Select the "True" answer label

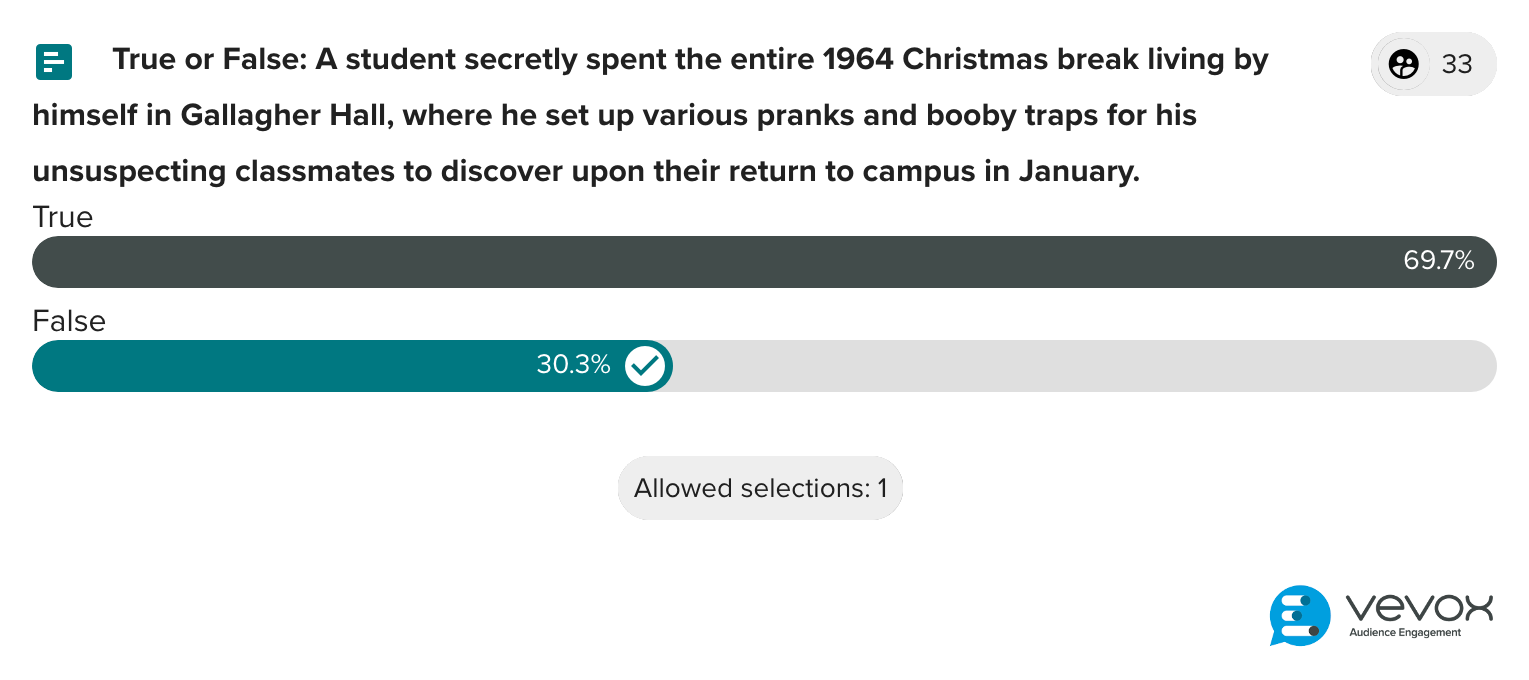(62, 217)
